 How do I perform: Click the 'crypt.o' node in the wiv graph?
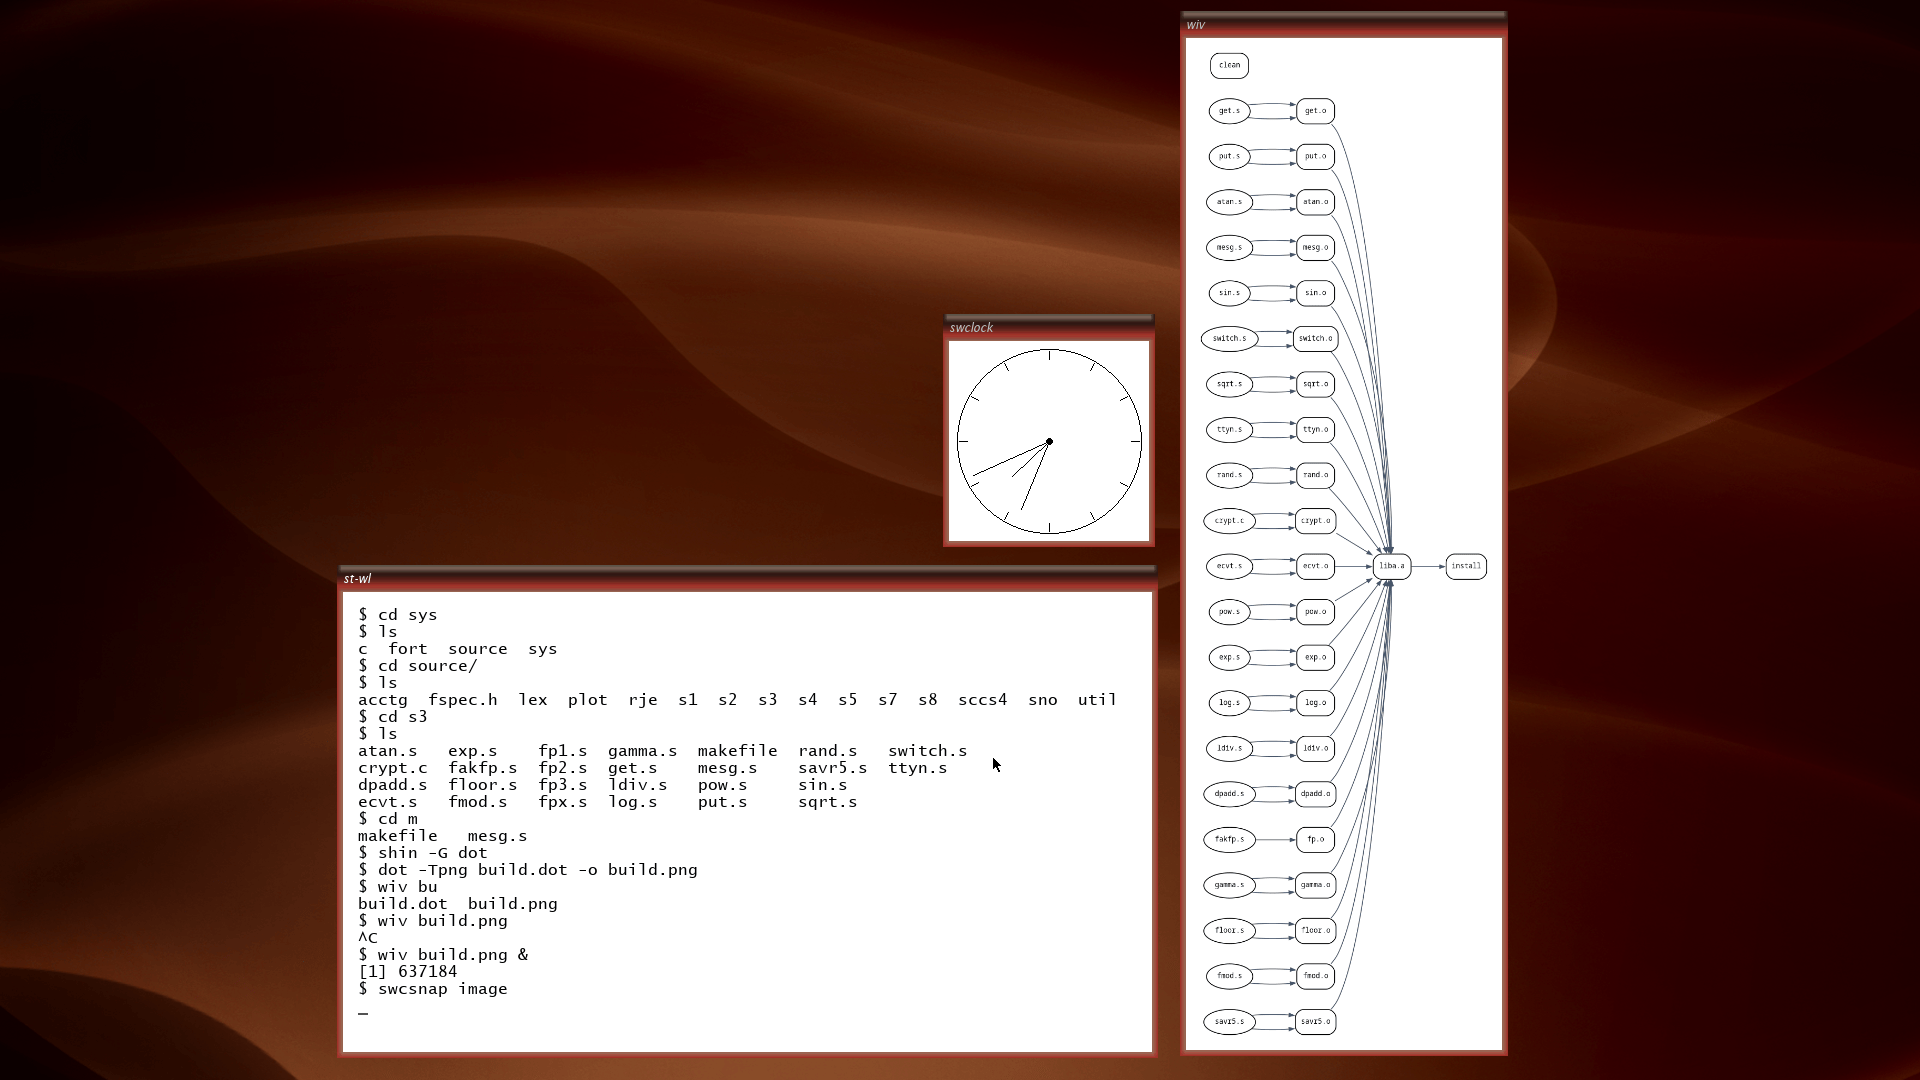pyautogui.click(x=1315, y=520)
